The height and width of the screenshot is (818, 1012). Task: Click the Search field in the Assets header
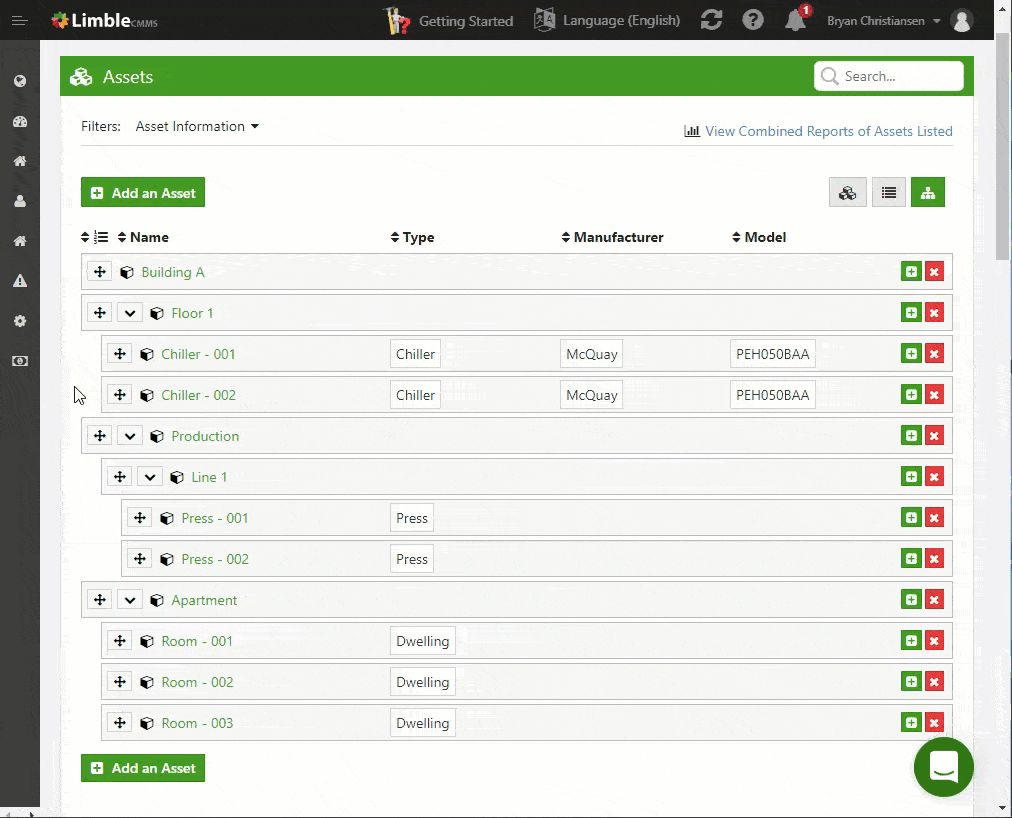point(888,76)
